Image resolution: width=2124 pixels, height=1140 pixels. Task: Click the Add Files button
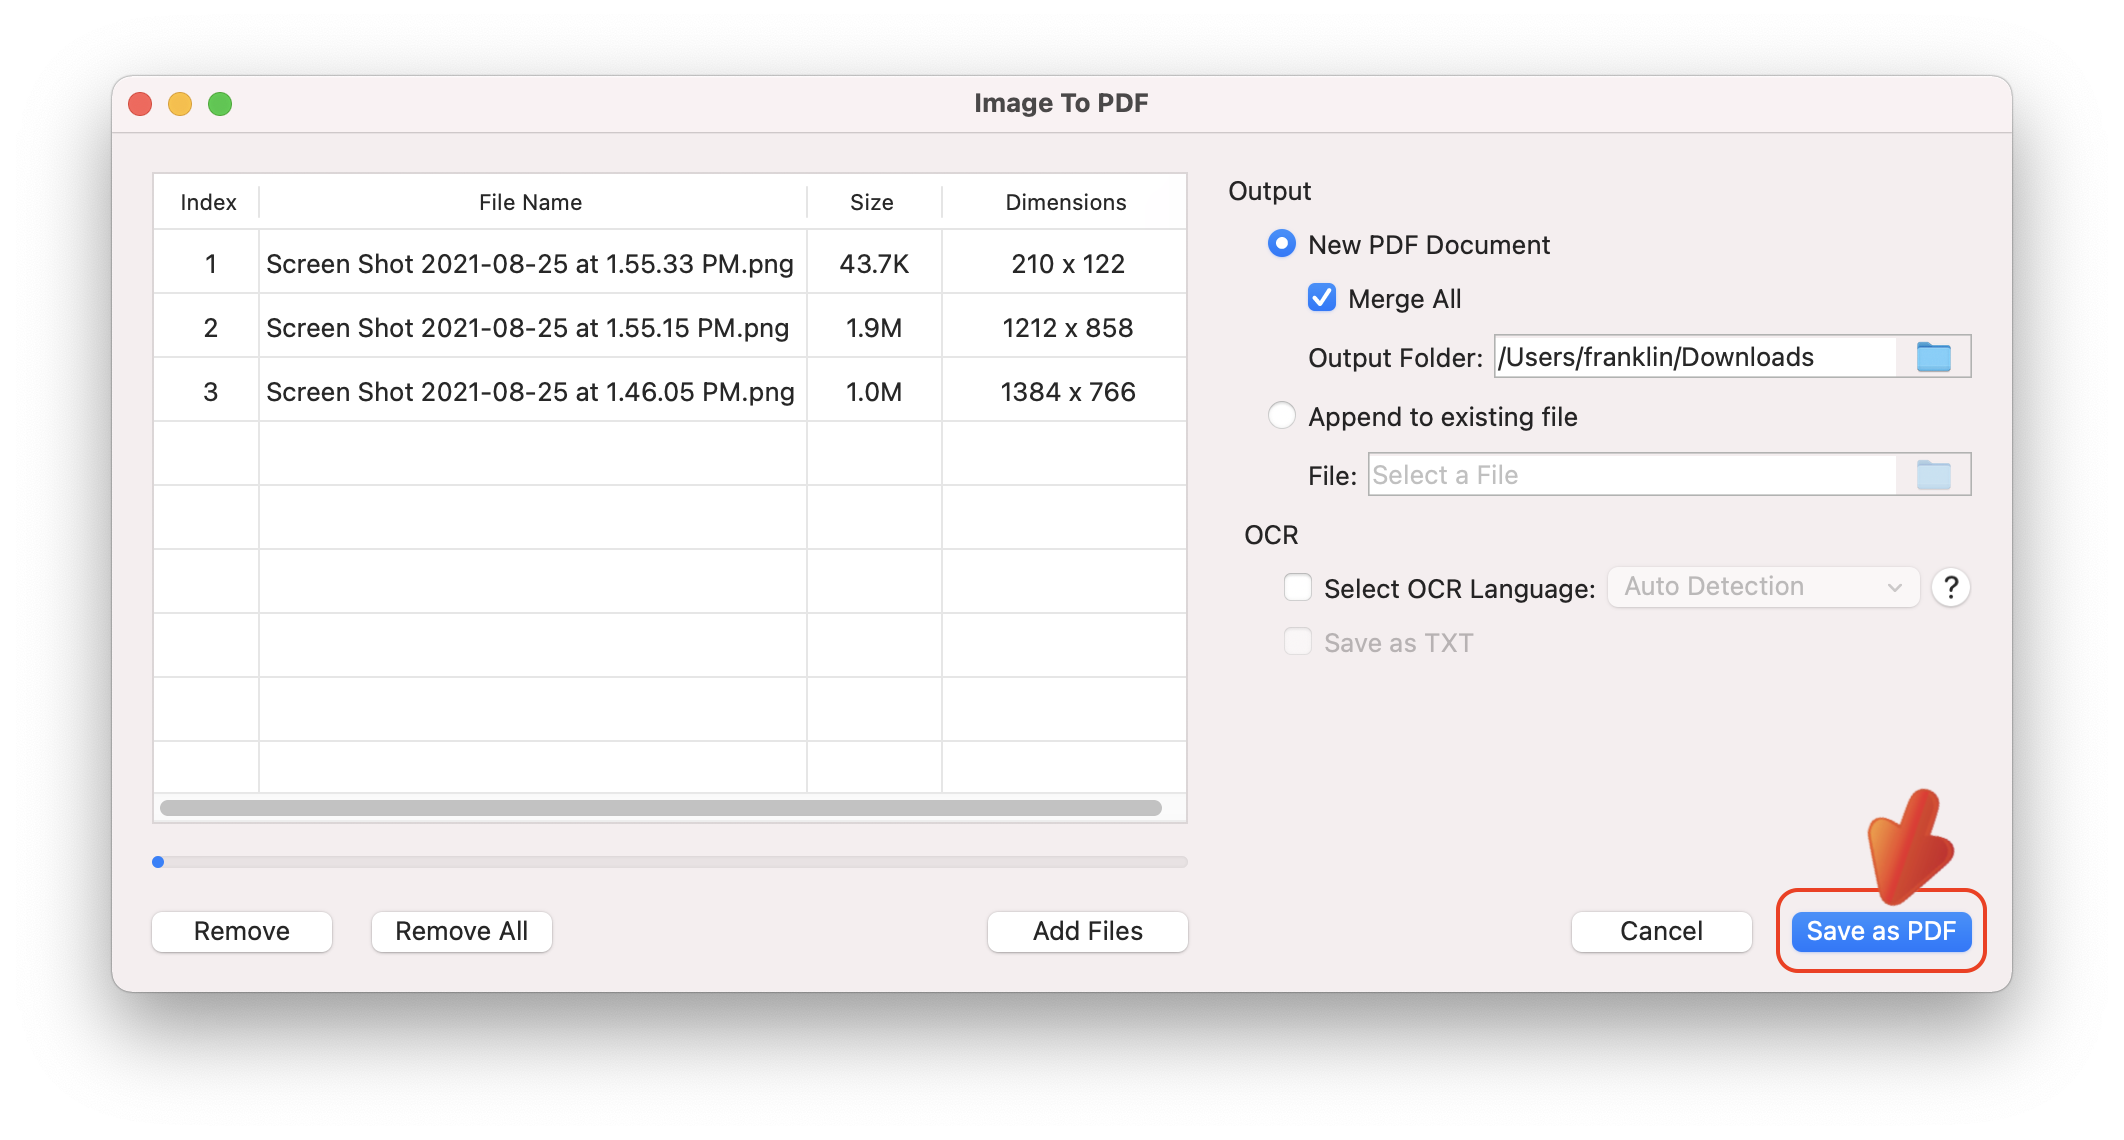coord(1087,931)
